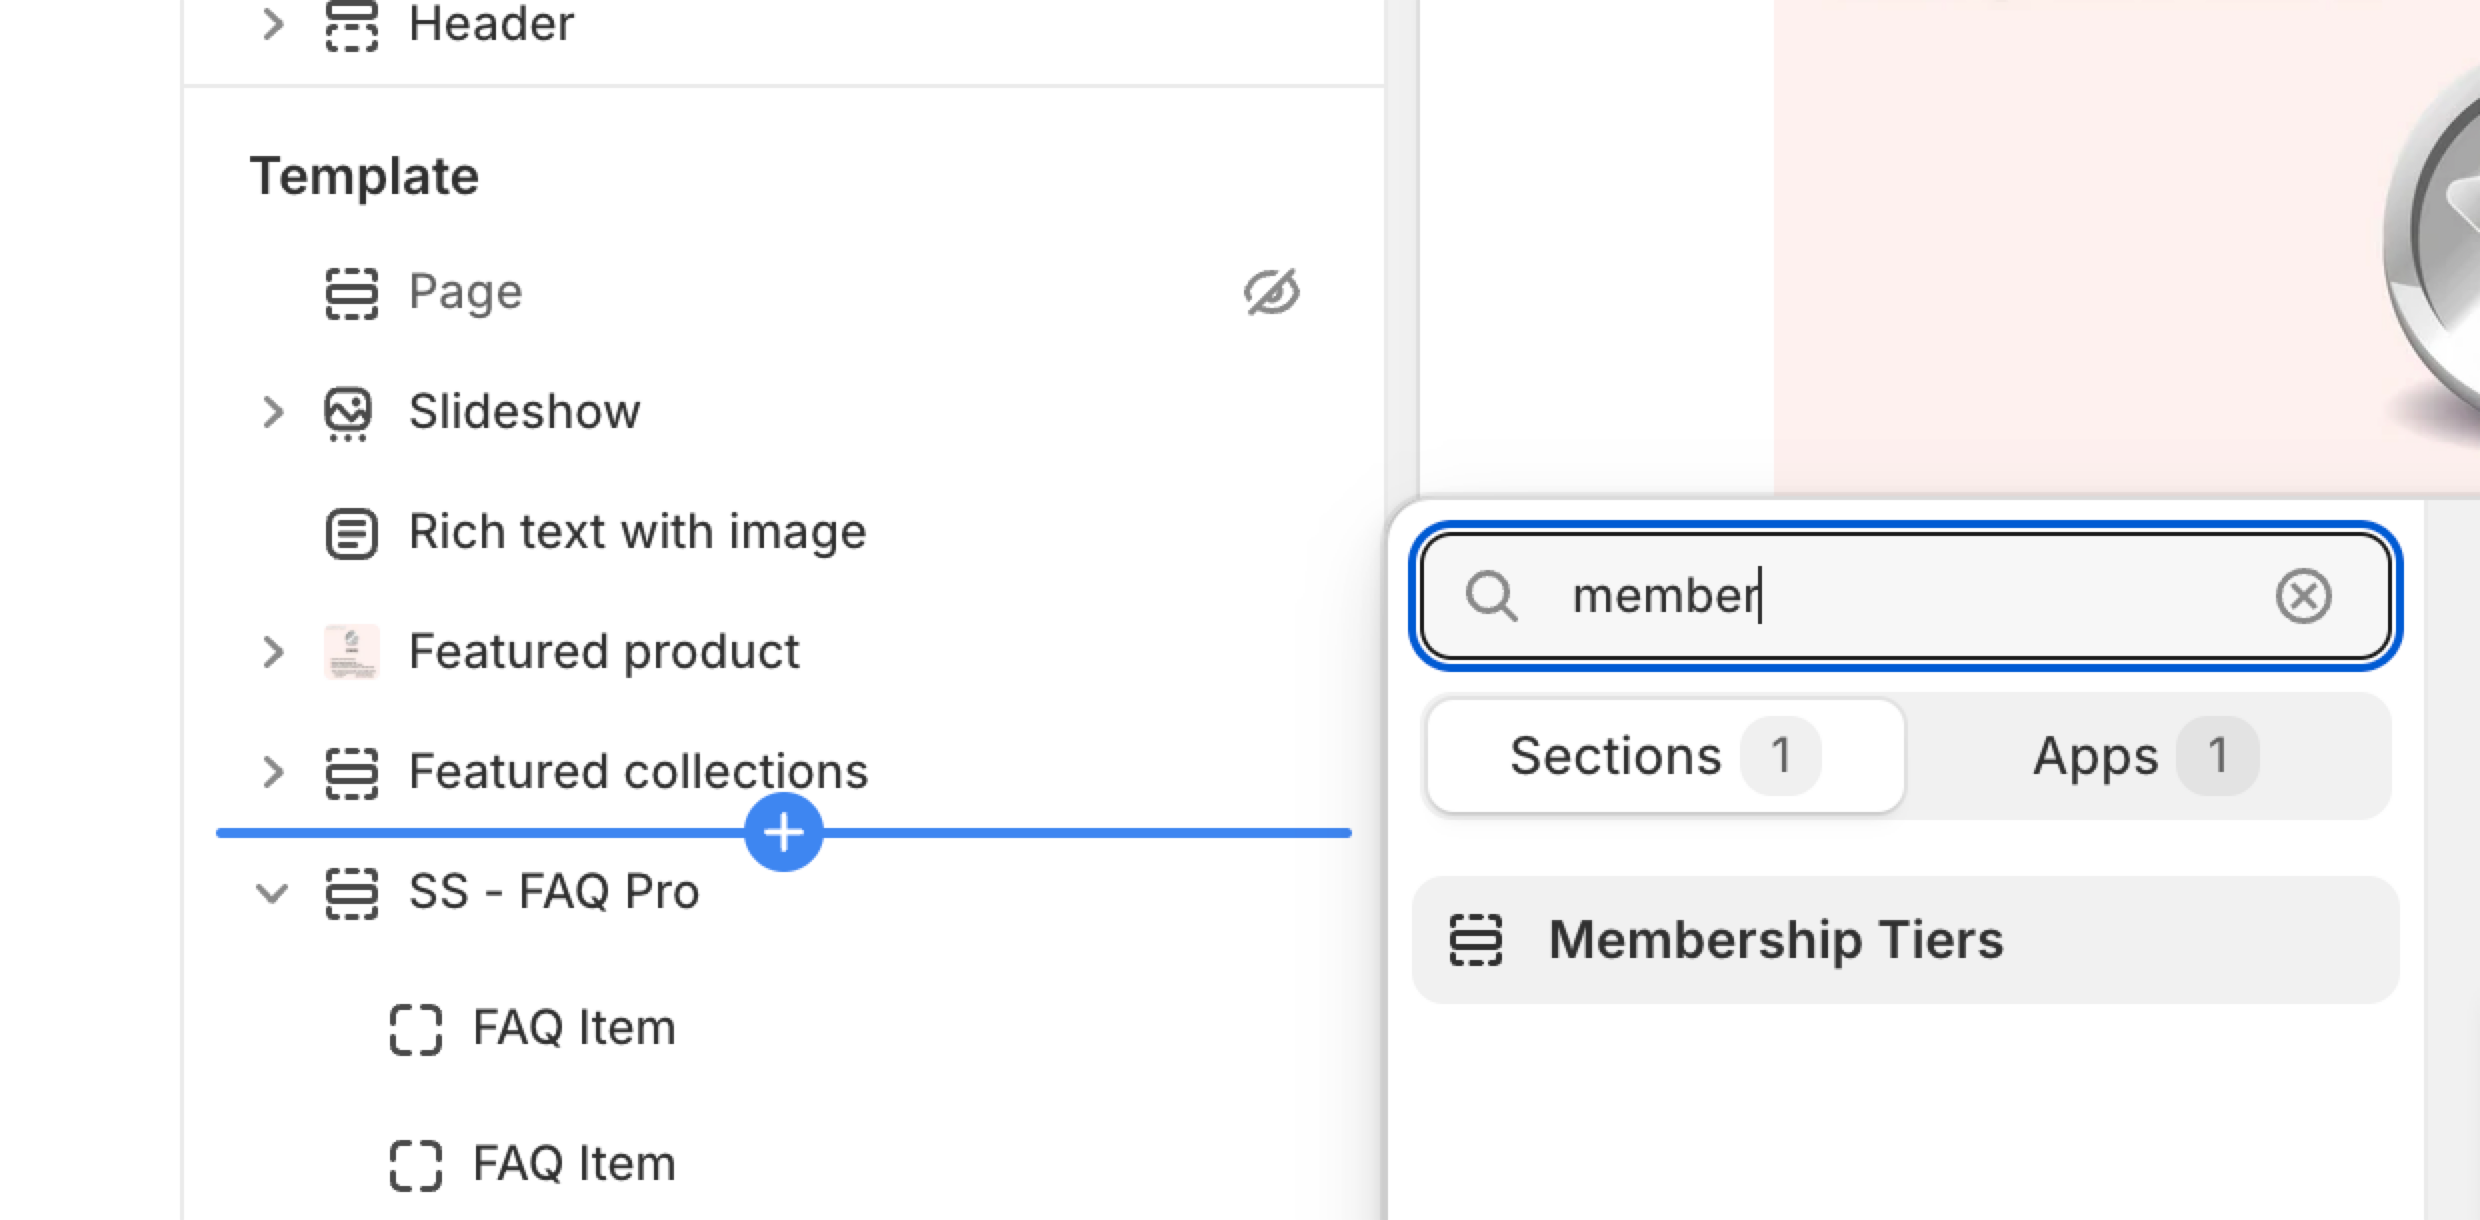
Task: Click the first FAQ Item block icon
Action: point(415,1029)
